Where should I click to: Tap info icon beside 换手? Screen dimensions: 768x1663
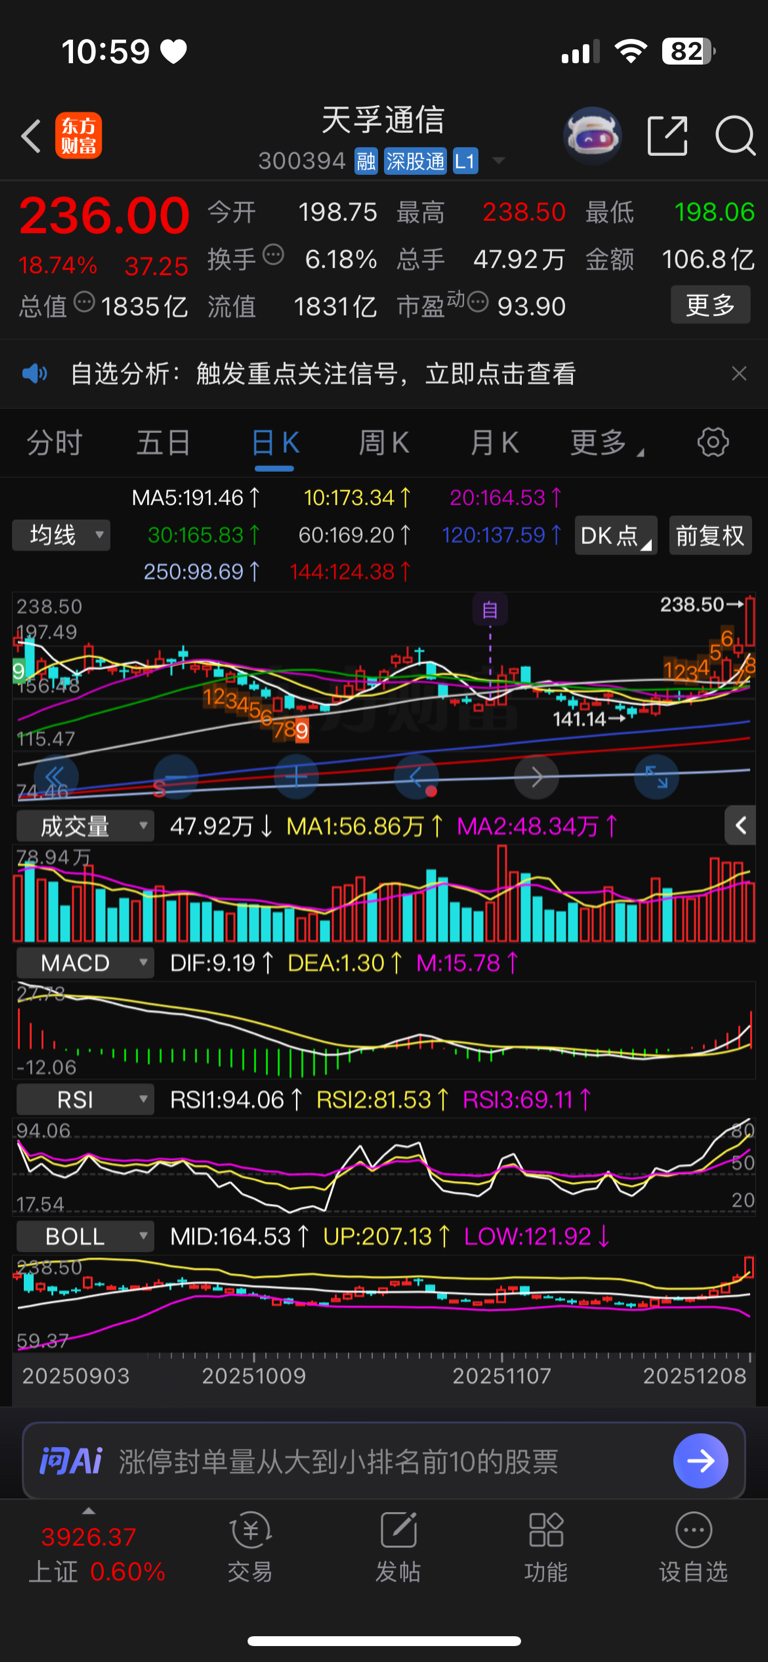[273, 255]
